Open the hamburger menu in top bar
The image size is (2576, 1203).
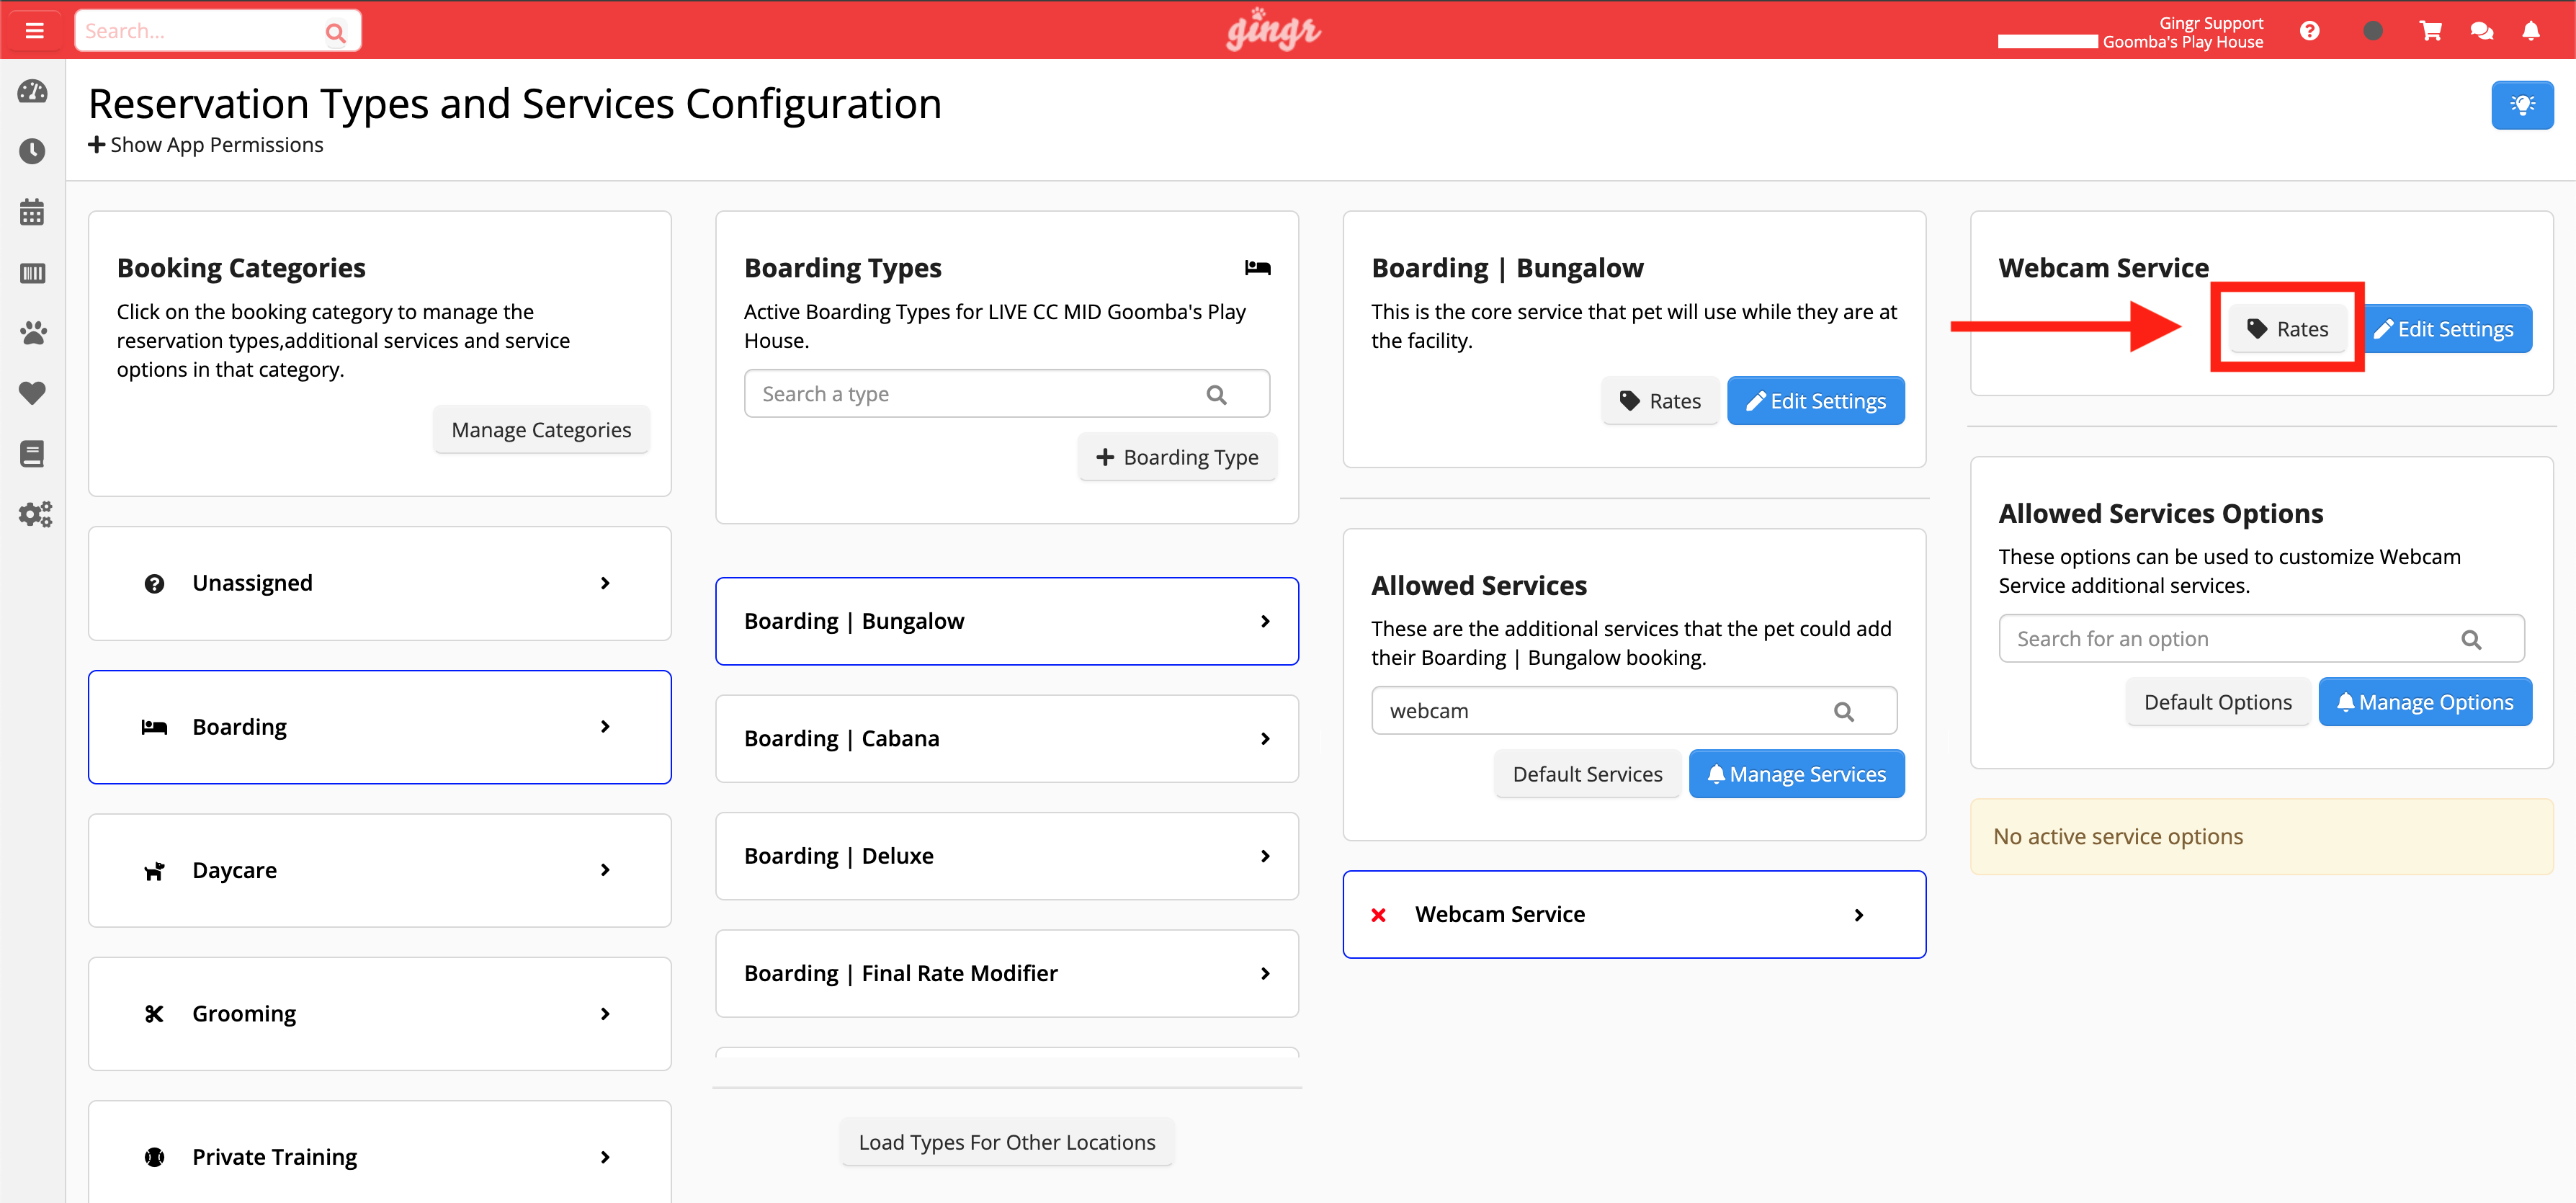pyautogui.click(x=34, y=30)
